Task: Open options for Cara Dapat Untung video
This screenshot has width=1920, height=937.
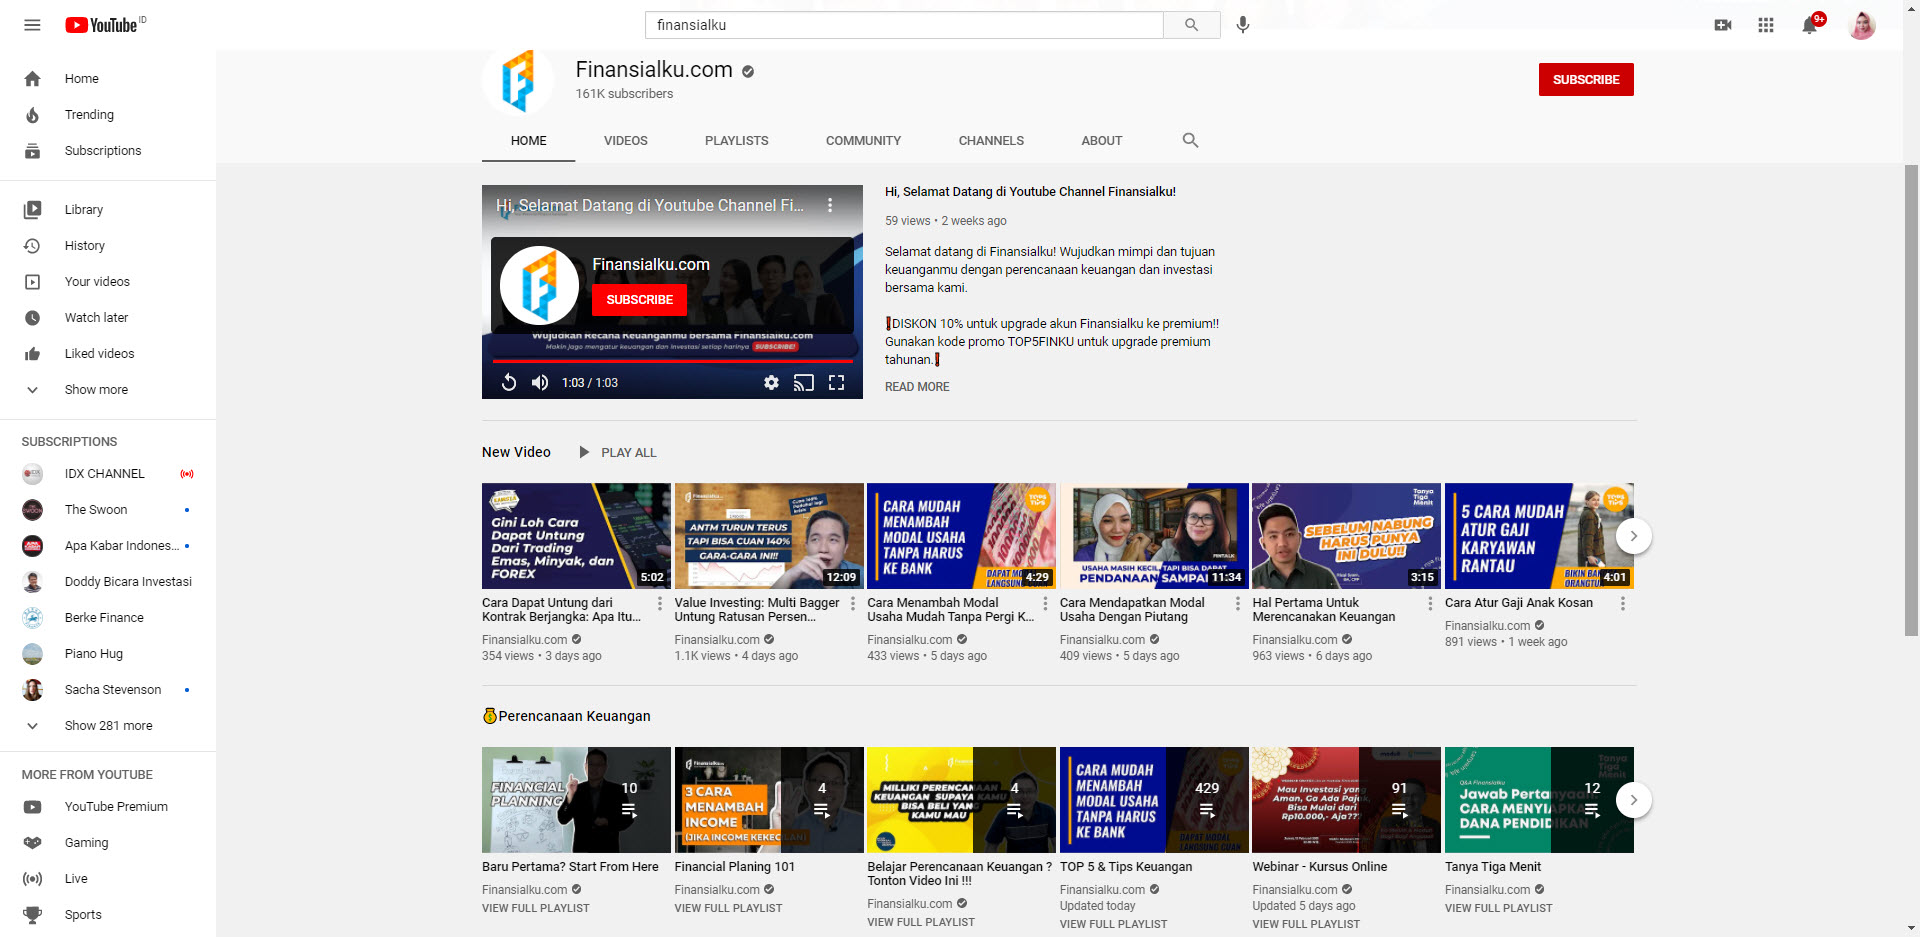Action: tap(660, 604)
